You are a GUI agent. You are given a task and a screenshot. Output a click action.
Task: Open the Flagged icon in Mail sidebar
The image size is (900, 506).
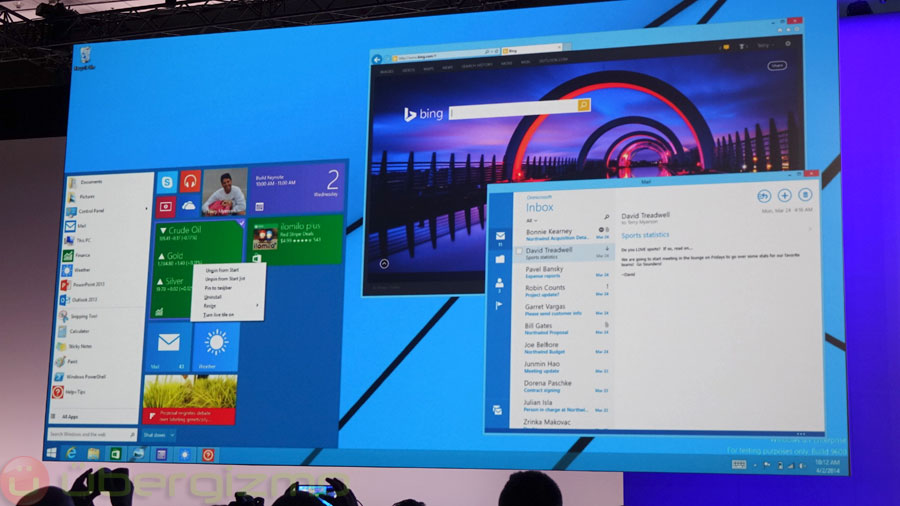pos(498,305)
